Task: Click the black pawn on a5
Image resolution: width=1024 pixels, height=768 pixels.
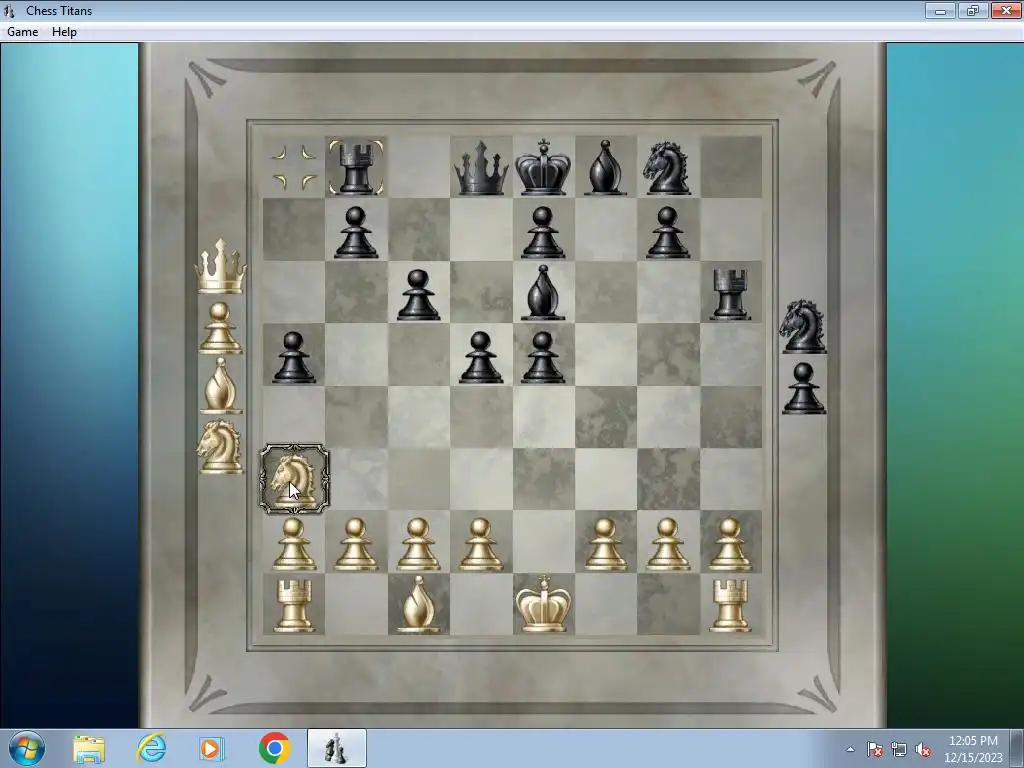Action: 293,357
